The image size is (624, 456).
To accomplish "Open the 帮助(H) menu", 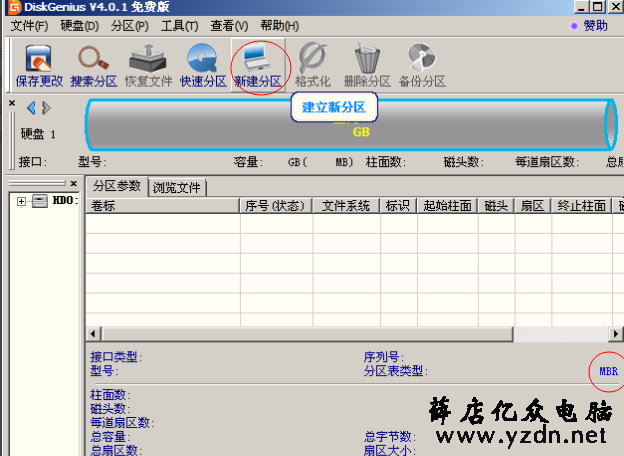I will [x=279, y=26].
